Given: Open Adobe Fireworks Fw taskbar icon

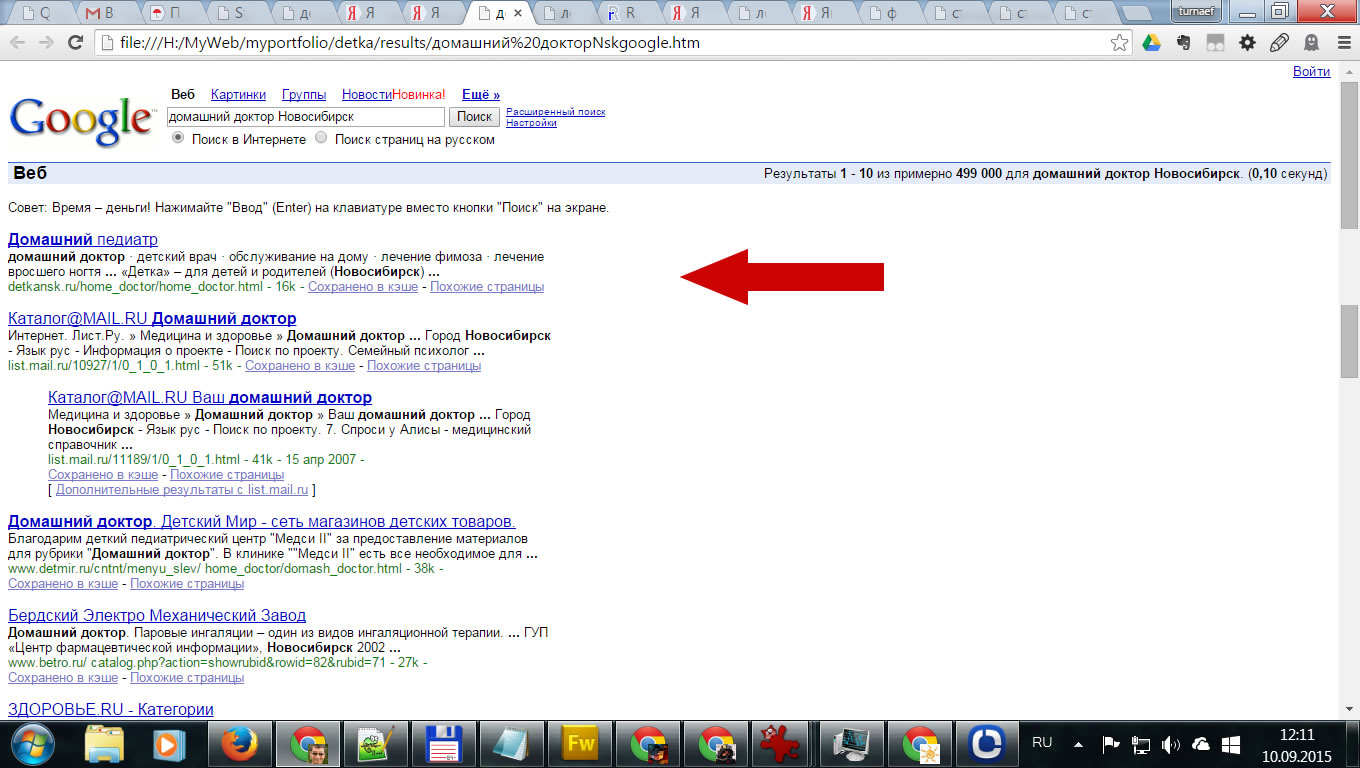Looking at the screenshot, I should 580,744.
